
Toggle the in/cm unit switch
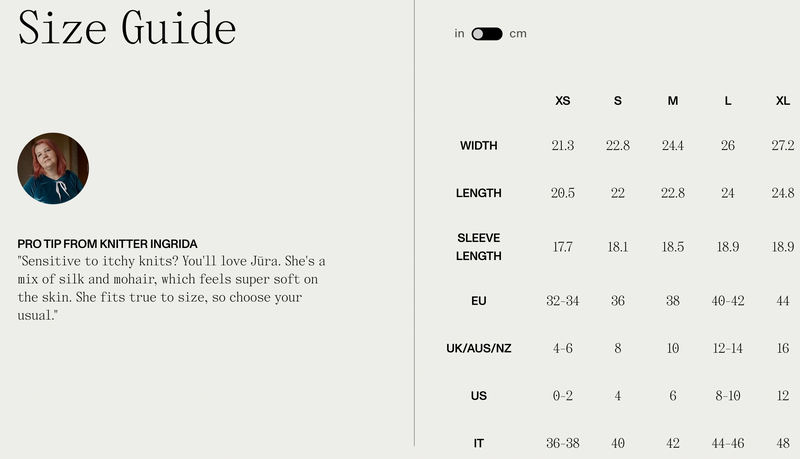click(x=487, y=34)
